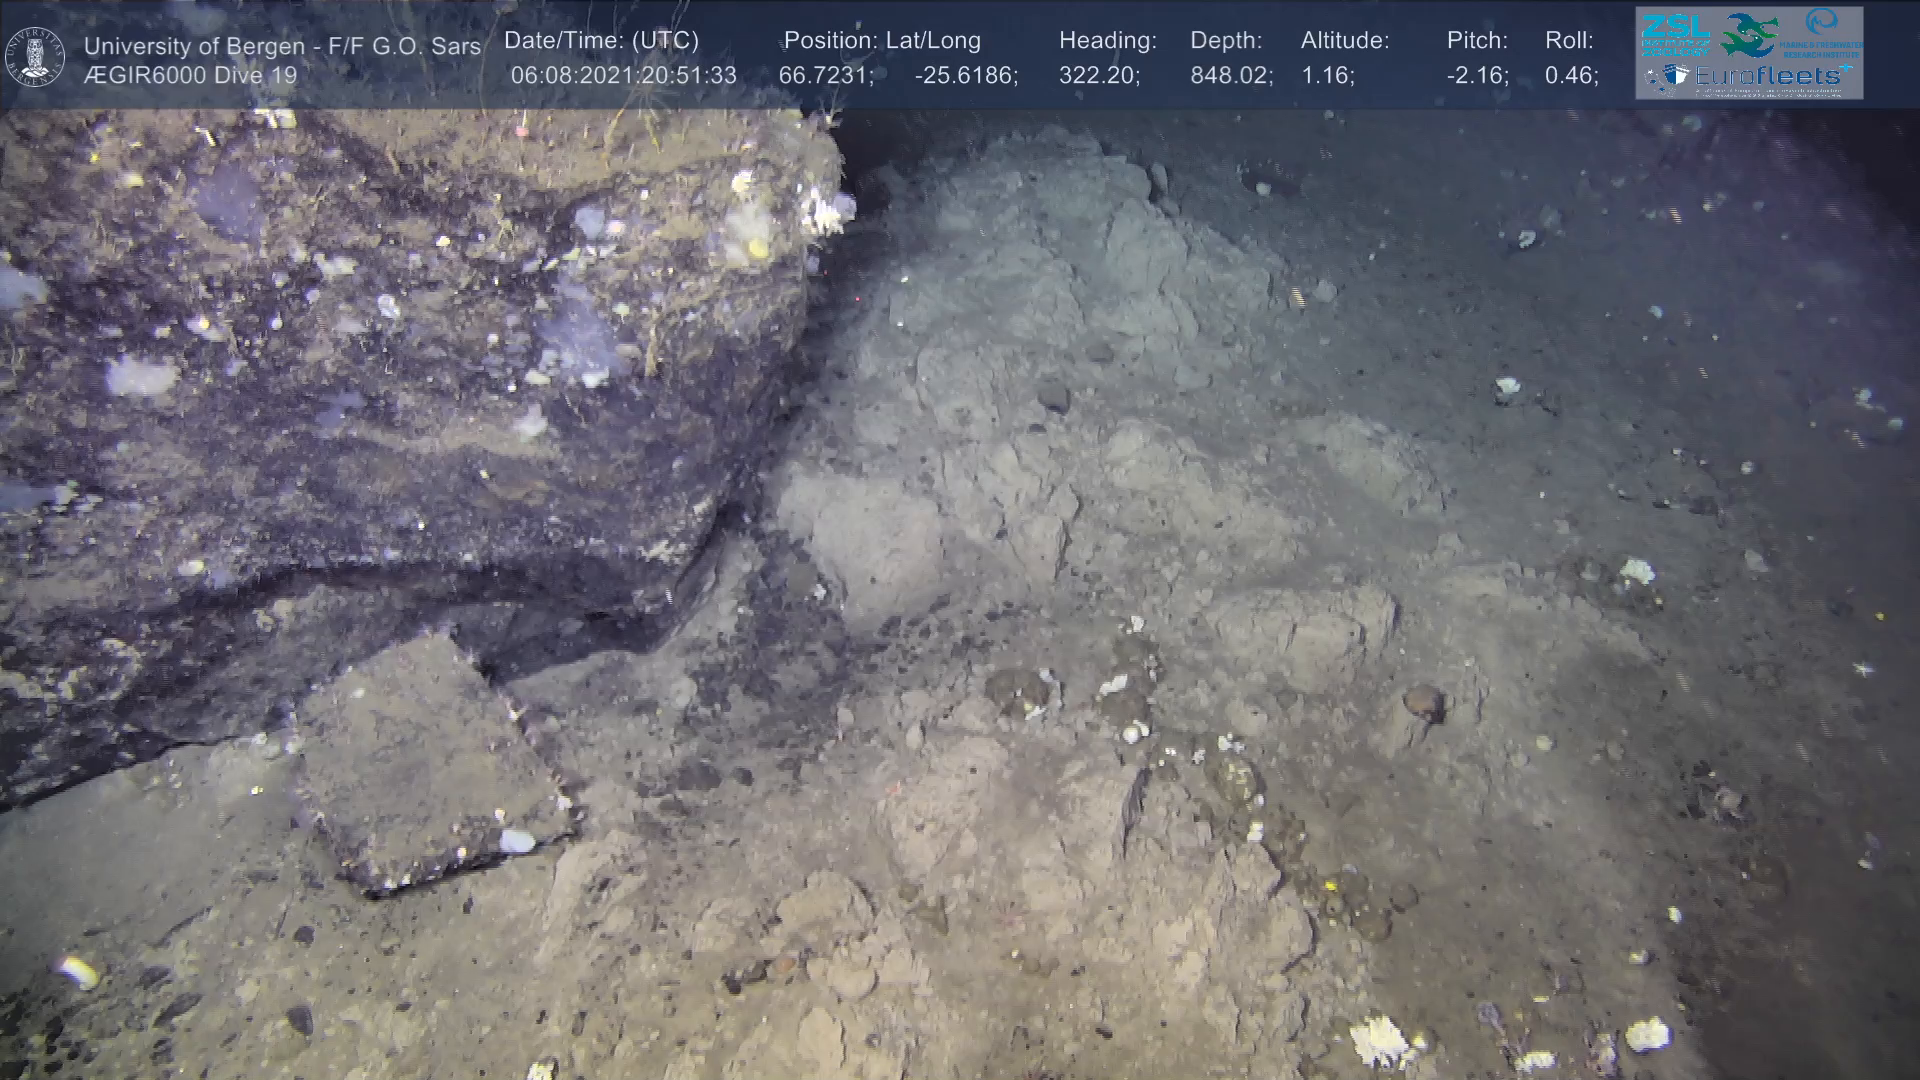The image size is (1920, 1080).
Task: Click the Heading value 322.20
Action: point(1099,76)
